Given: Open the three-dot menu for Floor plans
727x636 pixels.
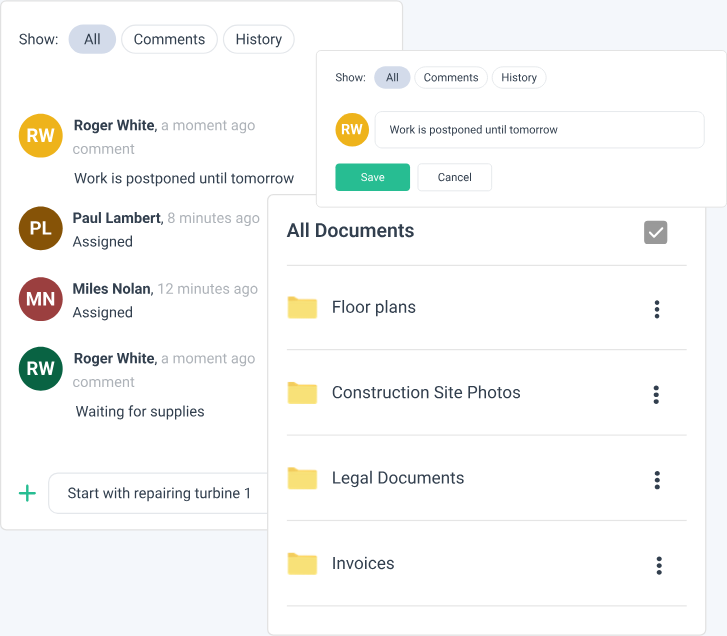Looking at the screenshot, I should pyautogui.click(x=657, y=309).
